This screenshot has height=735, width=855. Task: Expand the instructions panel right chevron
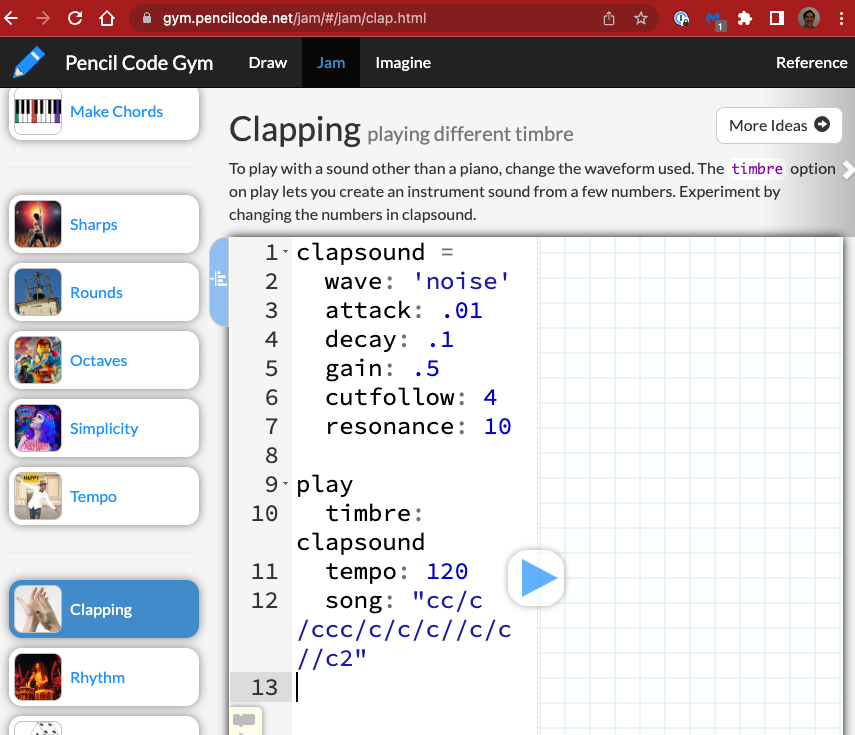coord(848,169)
